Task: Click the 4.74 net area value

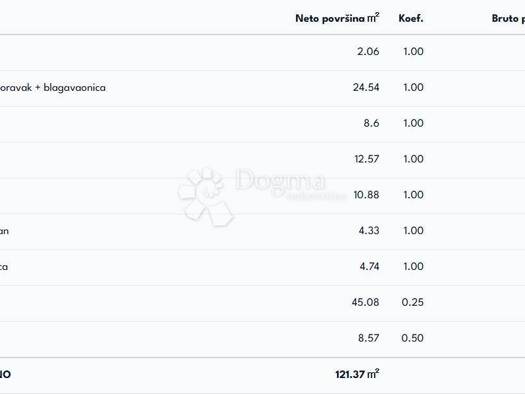Action: (x=369, y=266)
